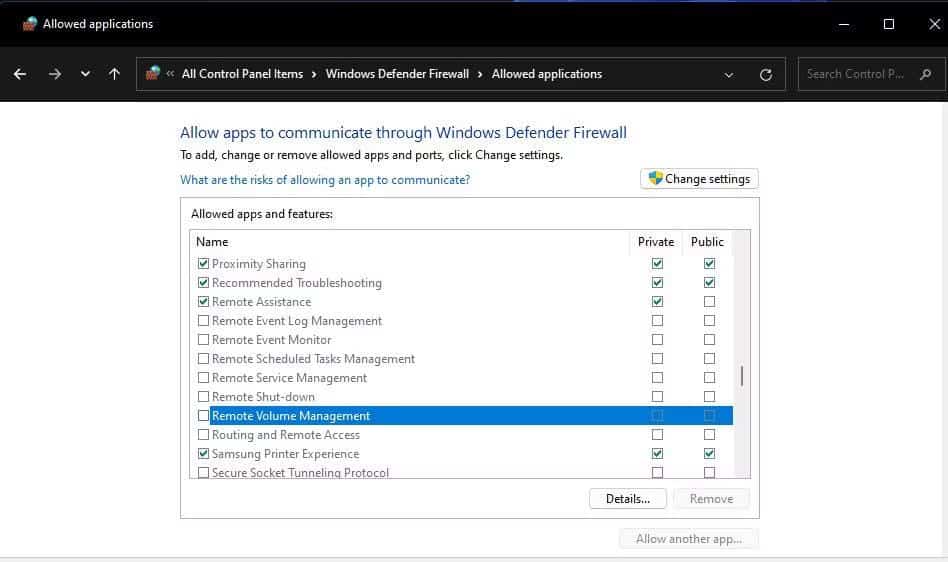Expand the address bar history dropdown
This screenshot has width=948, height=562.
[x=729, y=75]
